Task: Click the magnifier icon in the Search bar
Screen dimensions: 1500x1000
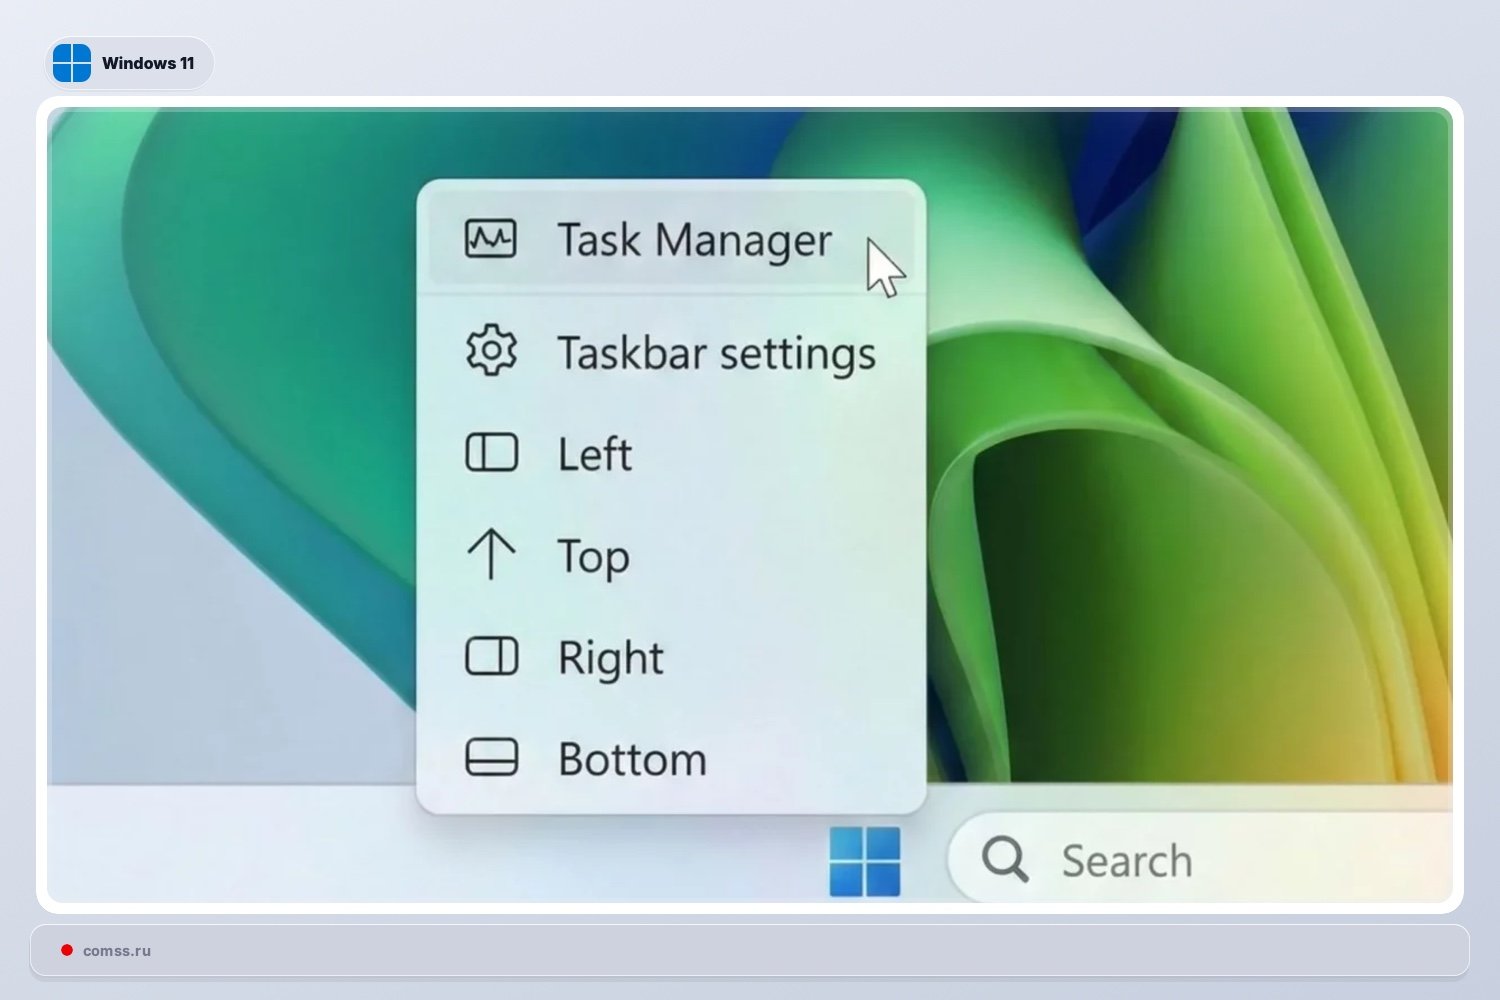Action: tap(1003, 858)
